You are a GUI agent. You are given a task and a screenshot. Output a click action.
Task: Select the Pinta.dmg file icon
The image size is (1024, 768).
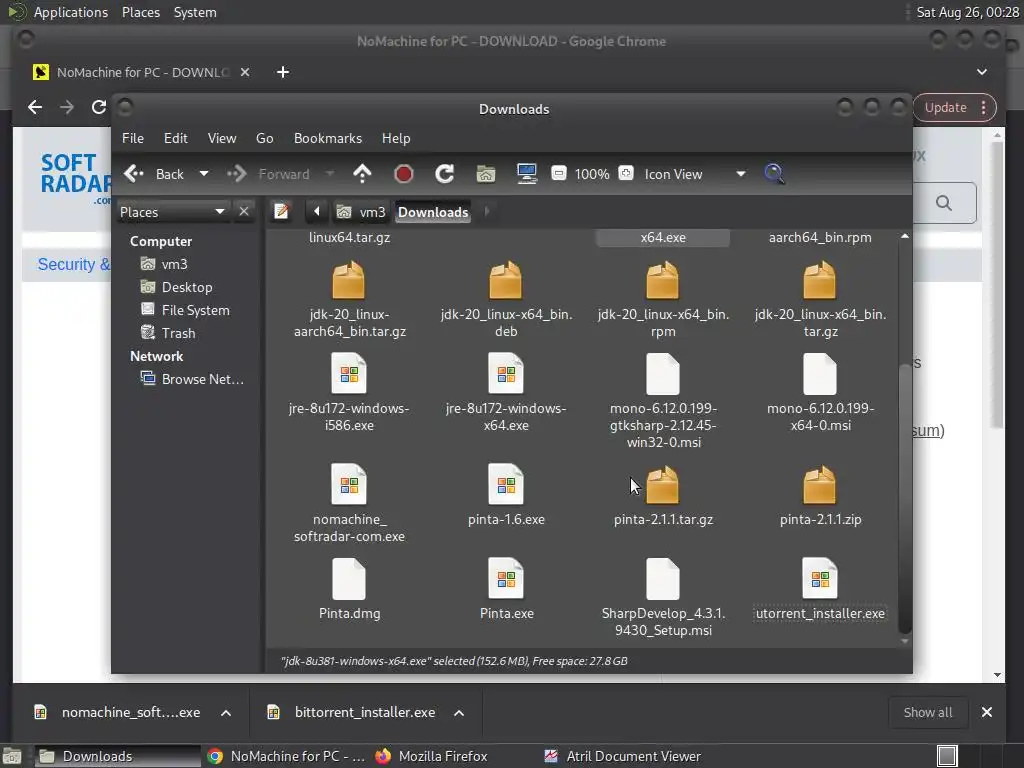pos(349,579)
